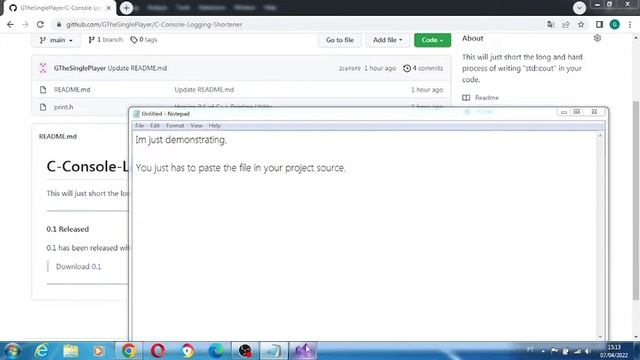
Task: Open a new Chrome tab
Action: [127, 8]
